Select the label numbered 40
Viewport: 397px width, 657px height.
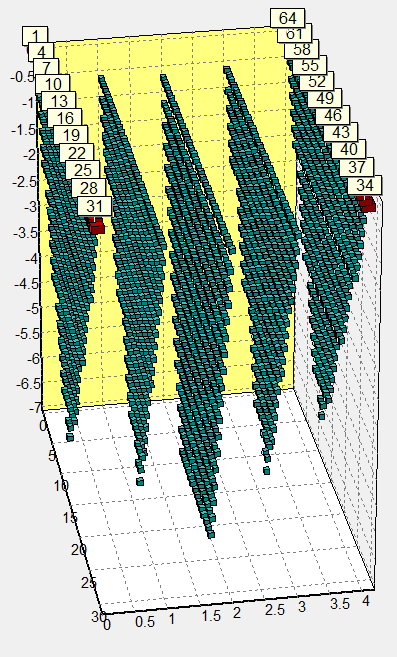point(348,150)
